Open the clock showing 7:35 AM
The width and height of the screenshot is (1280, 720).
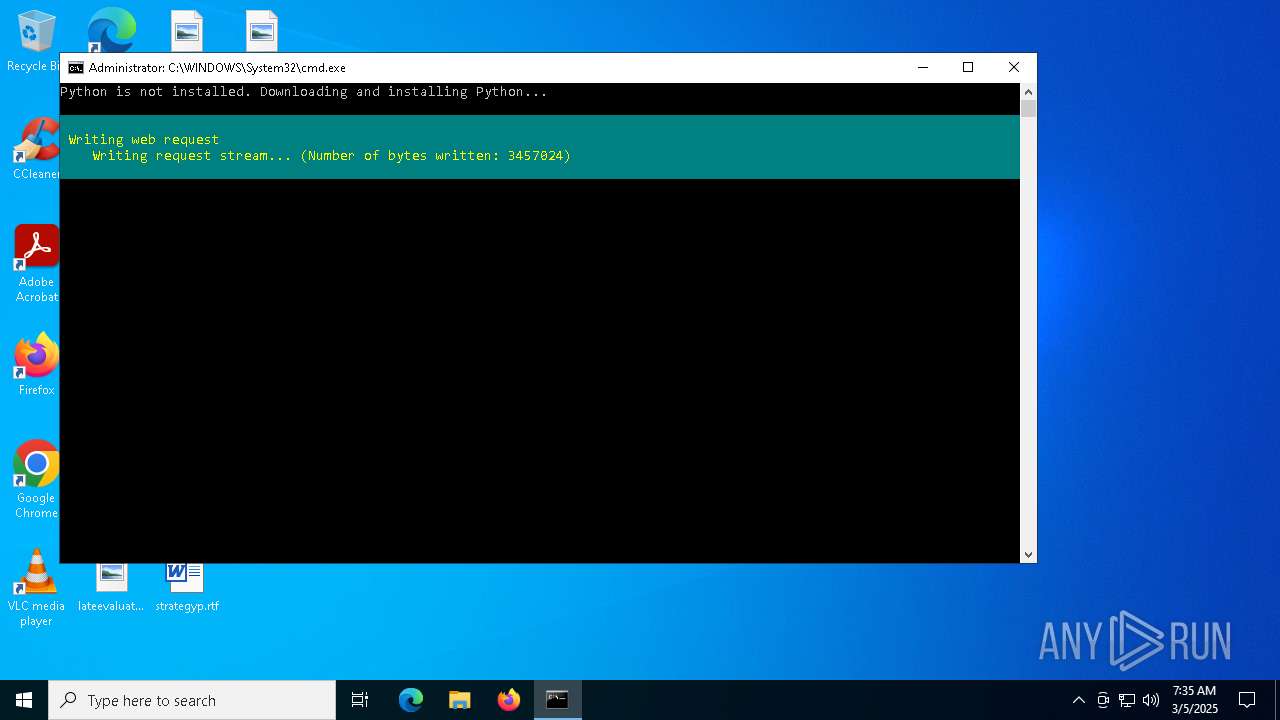(x=1194, y=700)
